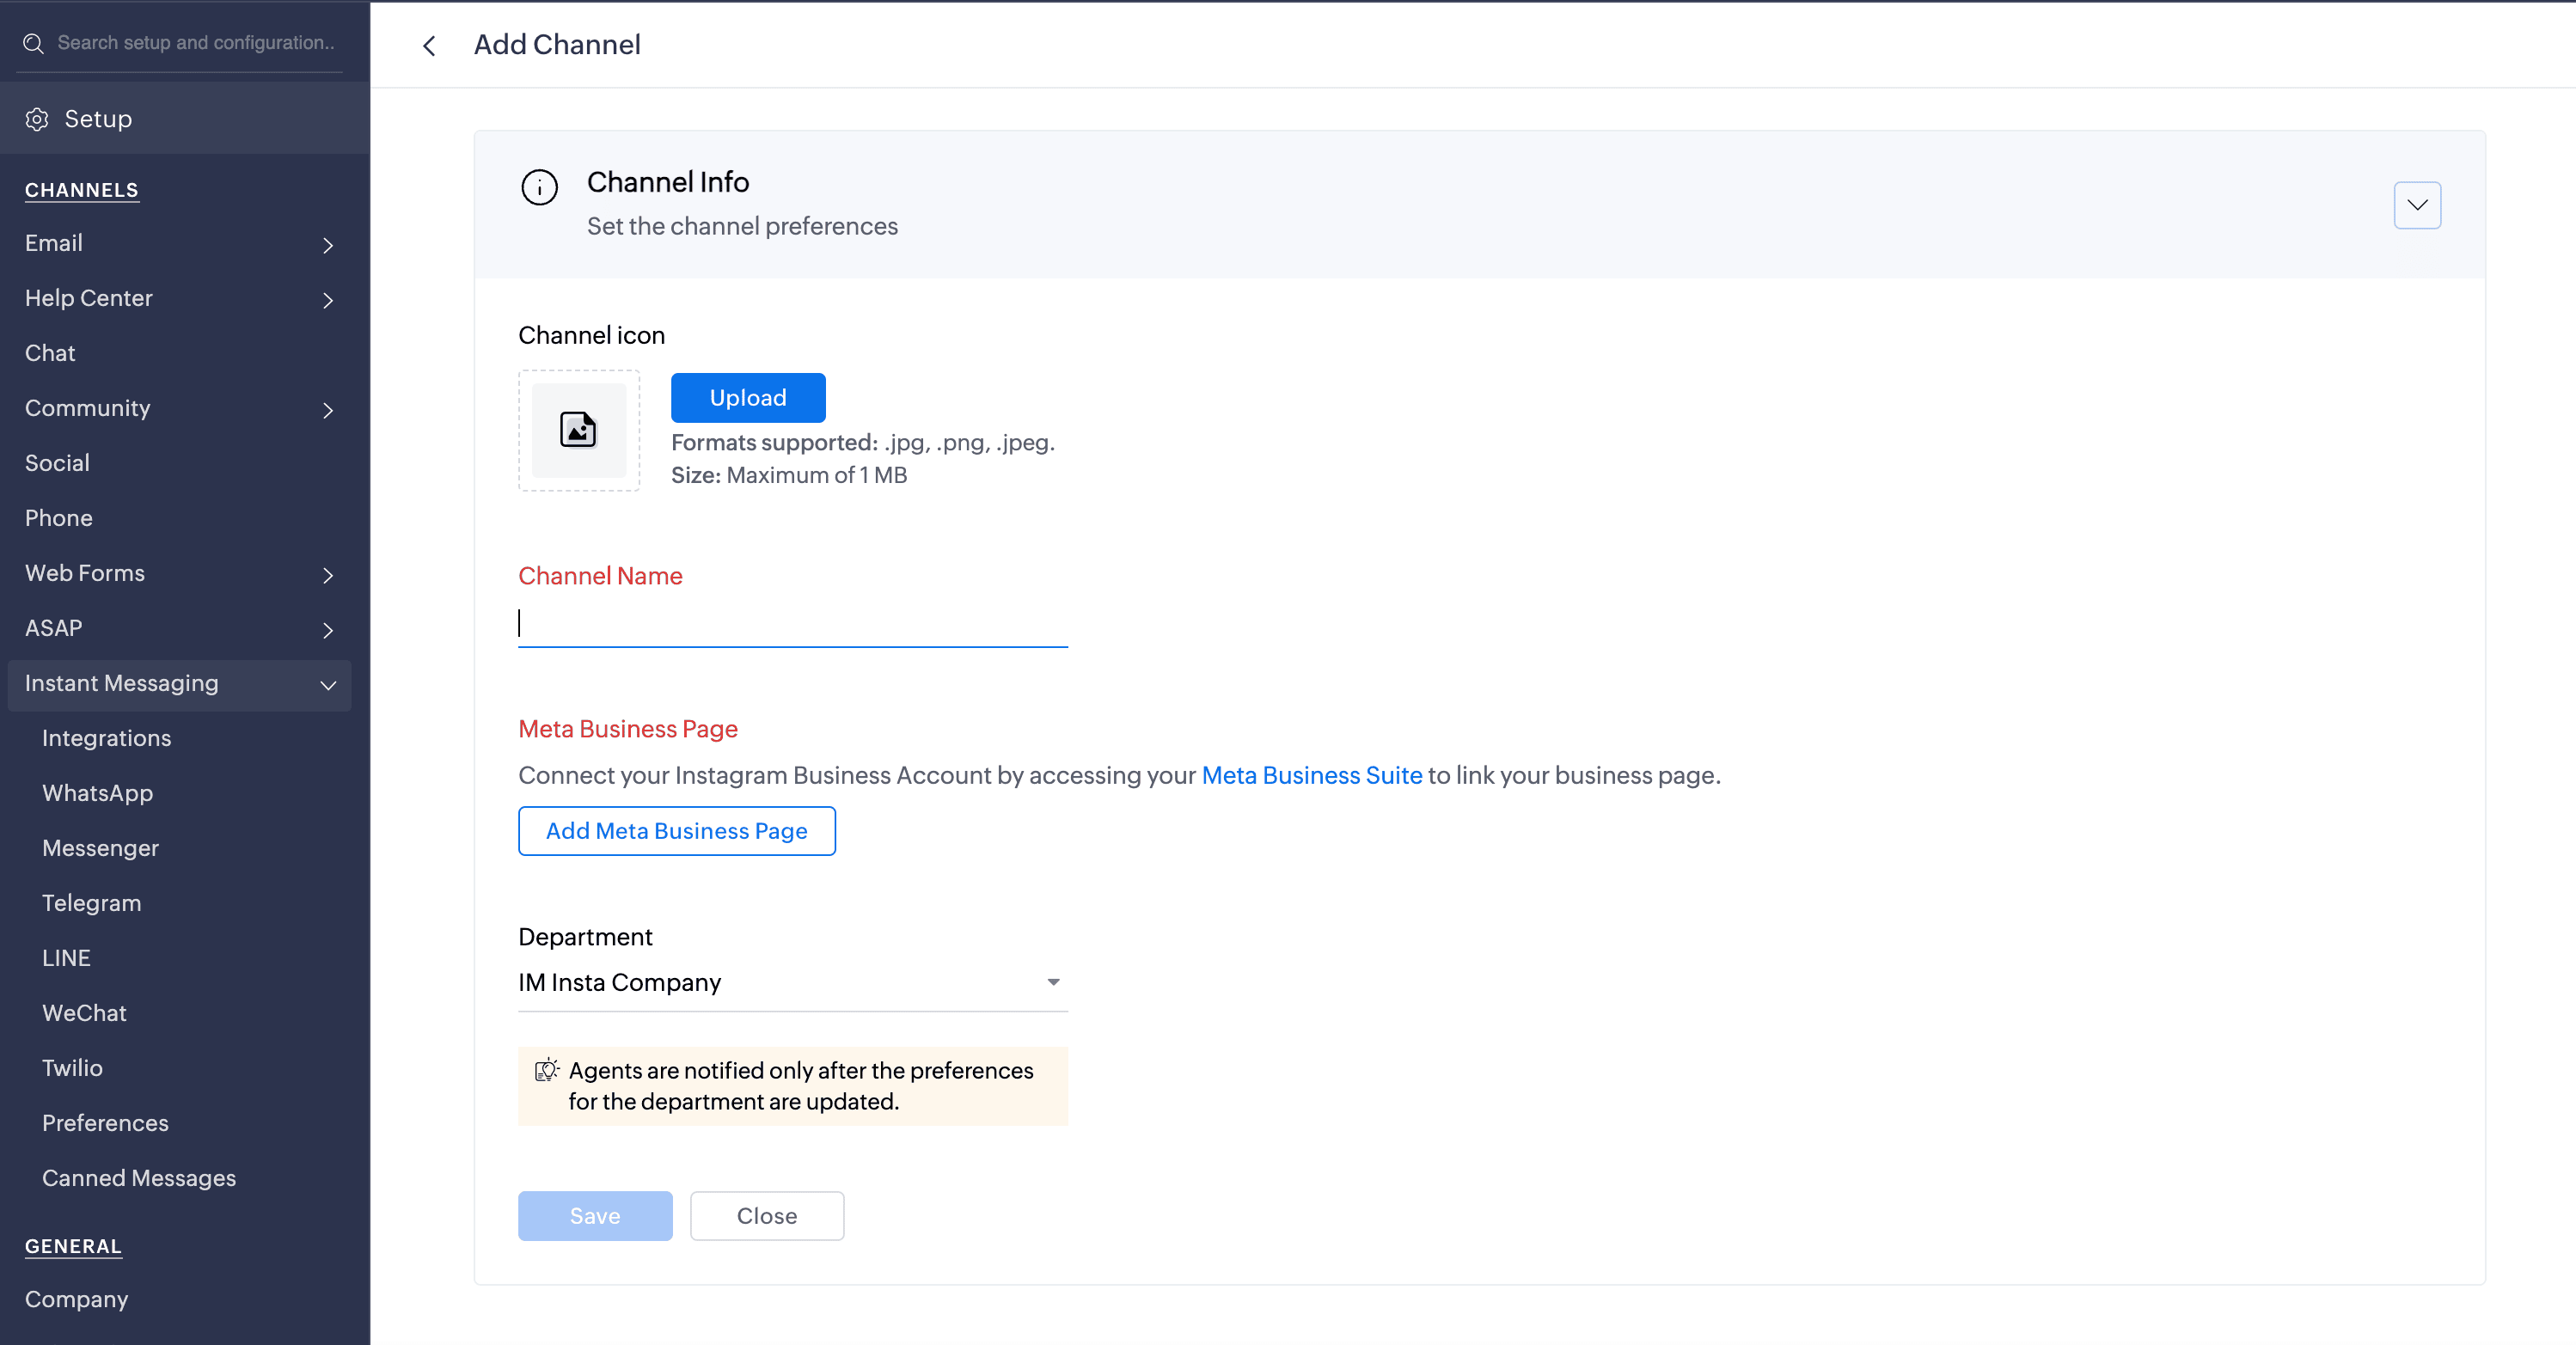Click the Channel Info circle icon
The image size is (2576, 1345).
[539, 187]
